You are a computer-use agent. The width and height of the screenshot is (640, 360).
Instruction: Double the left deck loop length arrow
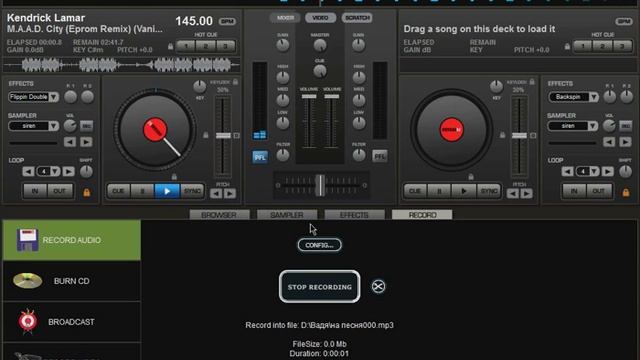(69, 171)
